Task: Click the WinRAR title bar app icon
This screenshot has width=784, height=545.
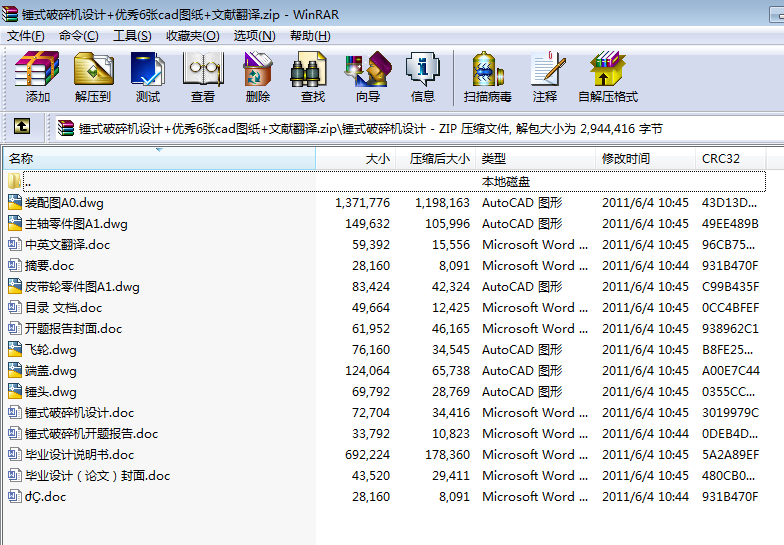Action: [x=10, y=14]
